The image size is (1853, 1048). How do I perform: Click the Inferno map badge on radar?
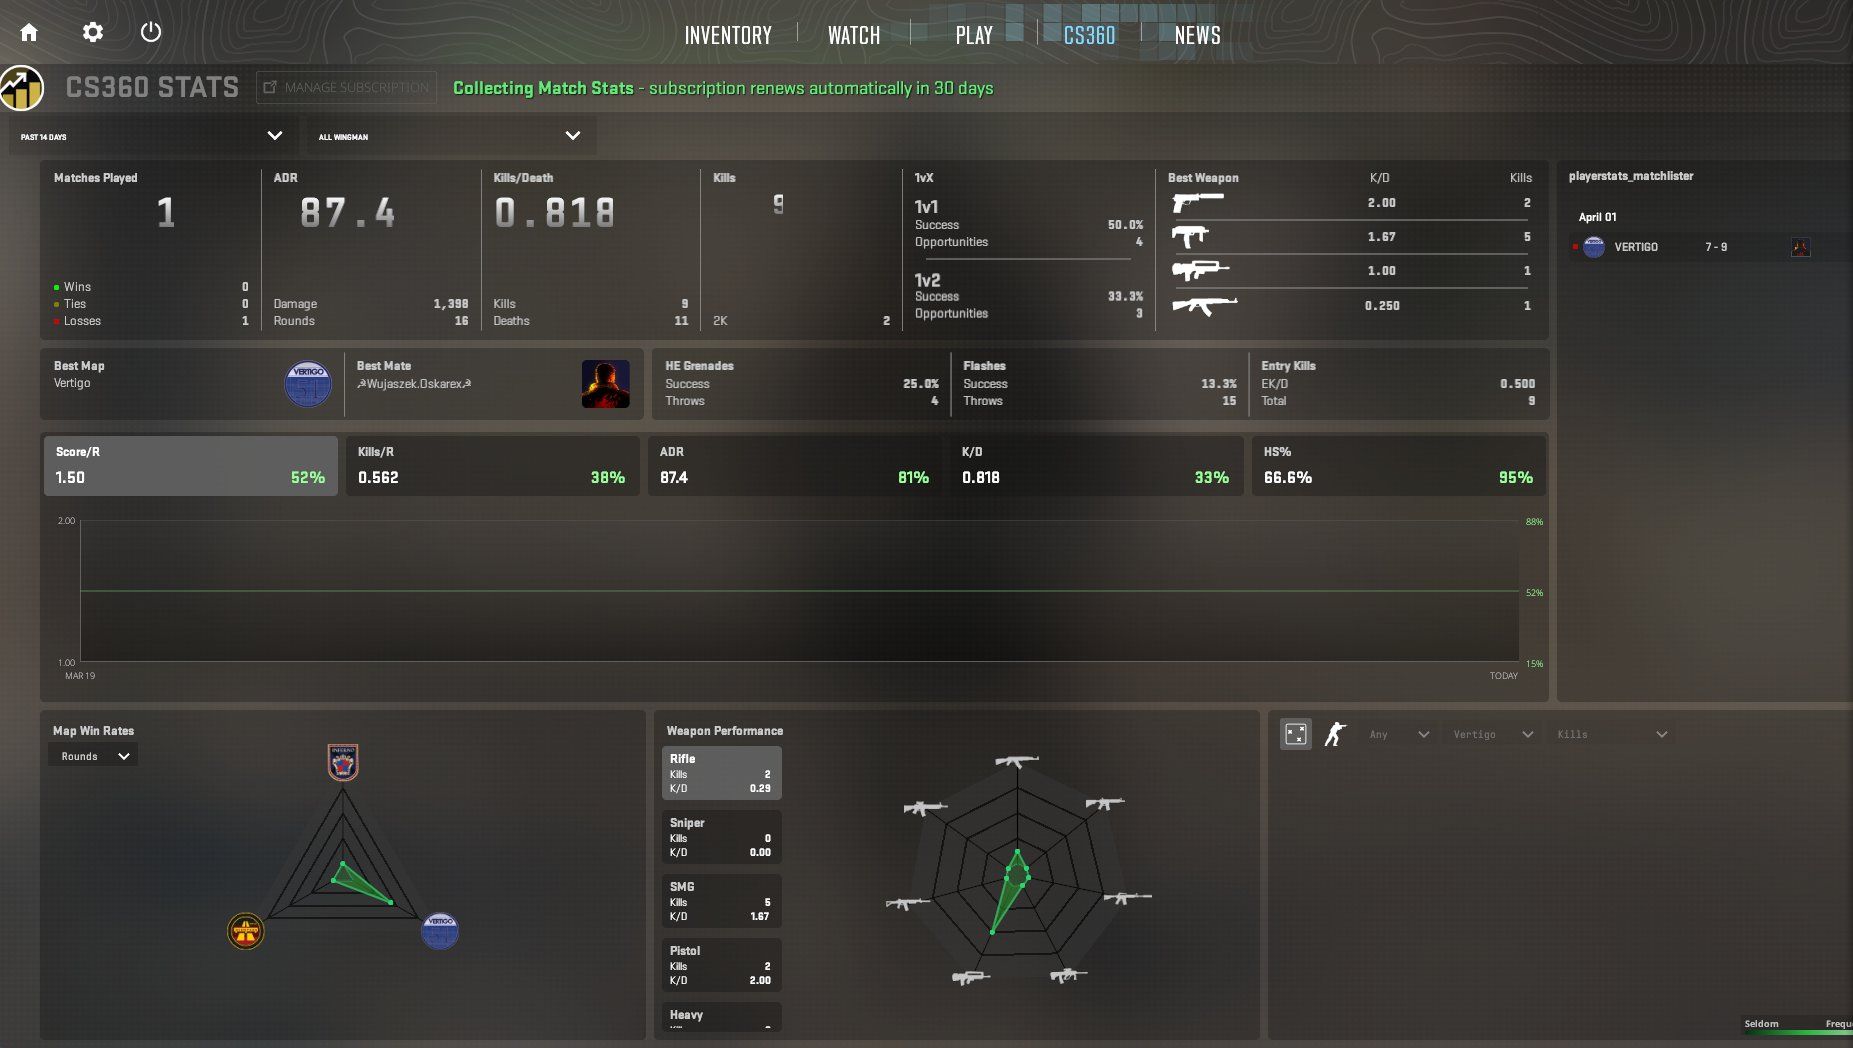343,762
